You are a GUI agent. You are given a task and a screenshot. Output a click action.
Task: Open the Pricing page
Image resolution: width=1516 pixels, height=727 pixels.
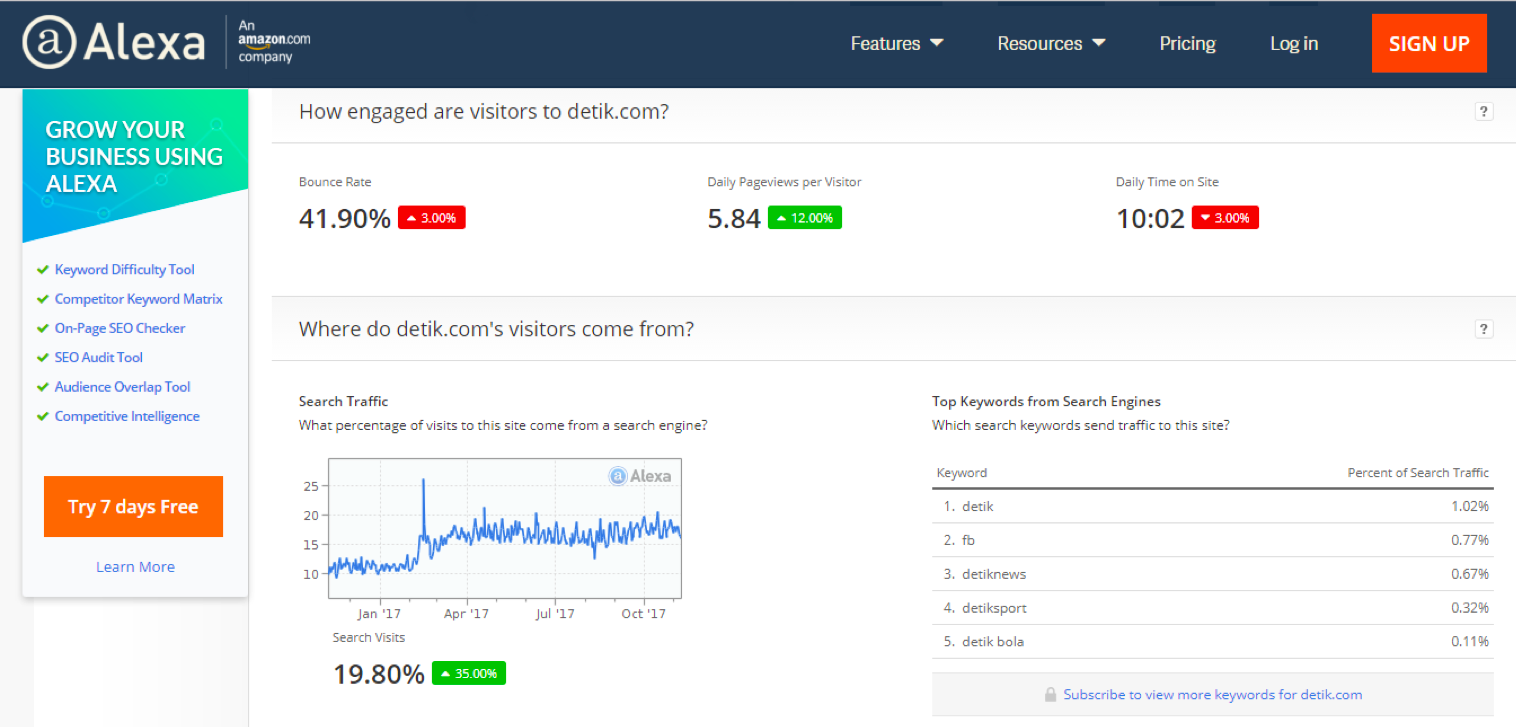point(1187,44)
